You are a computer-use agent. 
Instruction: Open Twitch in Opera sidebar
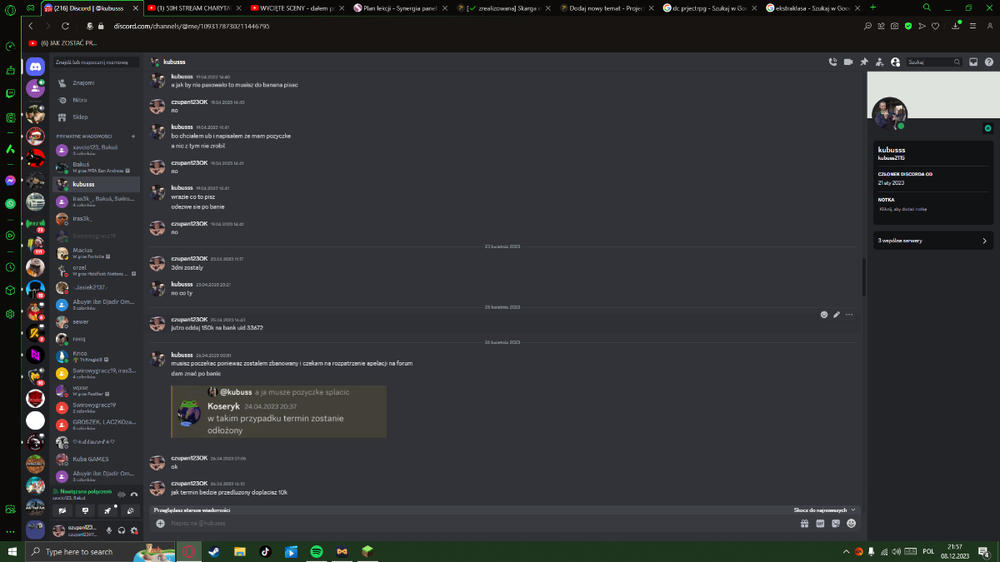point(10,94)
